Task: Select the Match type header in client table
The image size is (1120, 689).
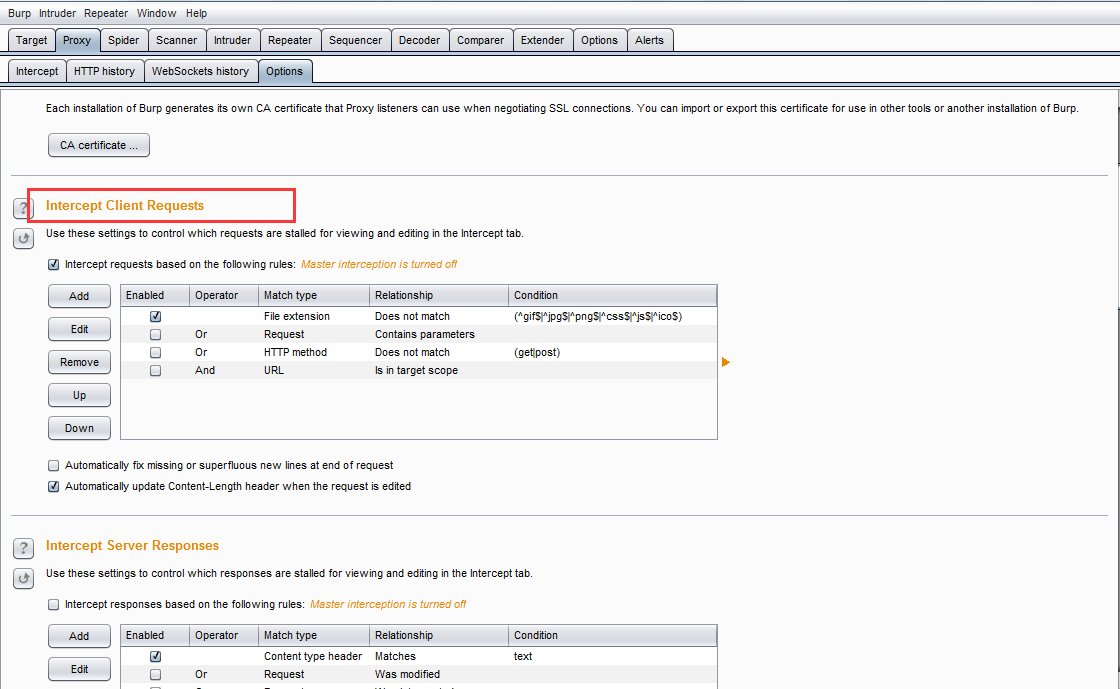Action: pyautogui.click(x=314, y=296)
